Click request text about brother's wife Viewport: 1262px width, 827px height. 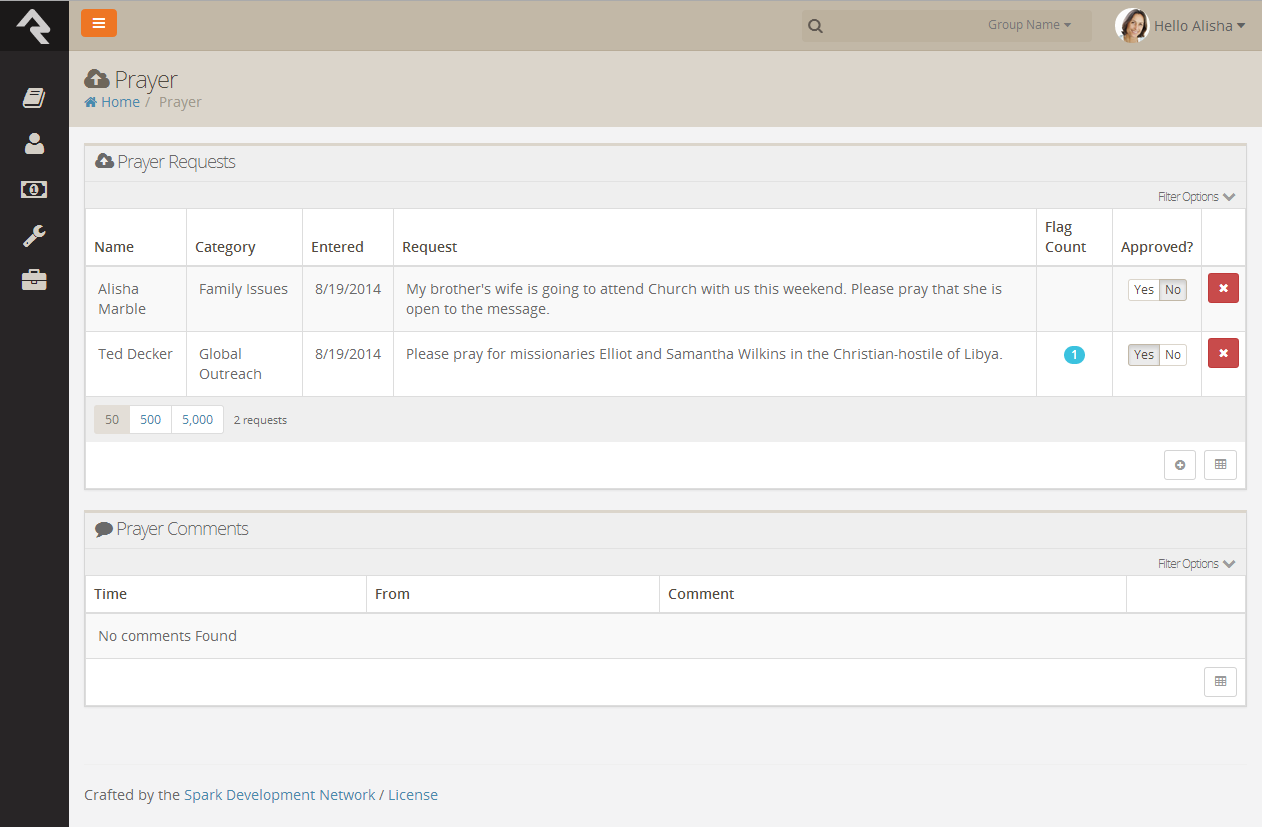704,299
